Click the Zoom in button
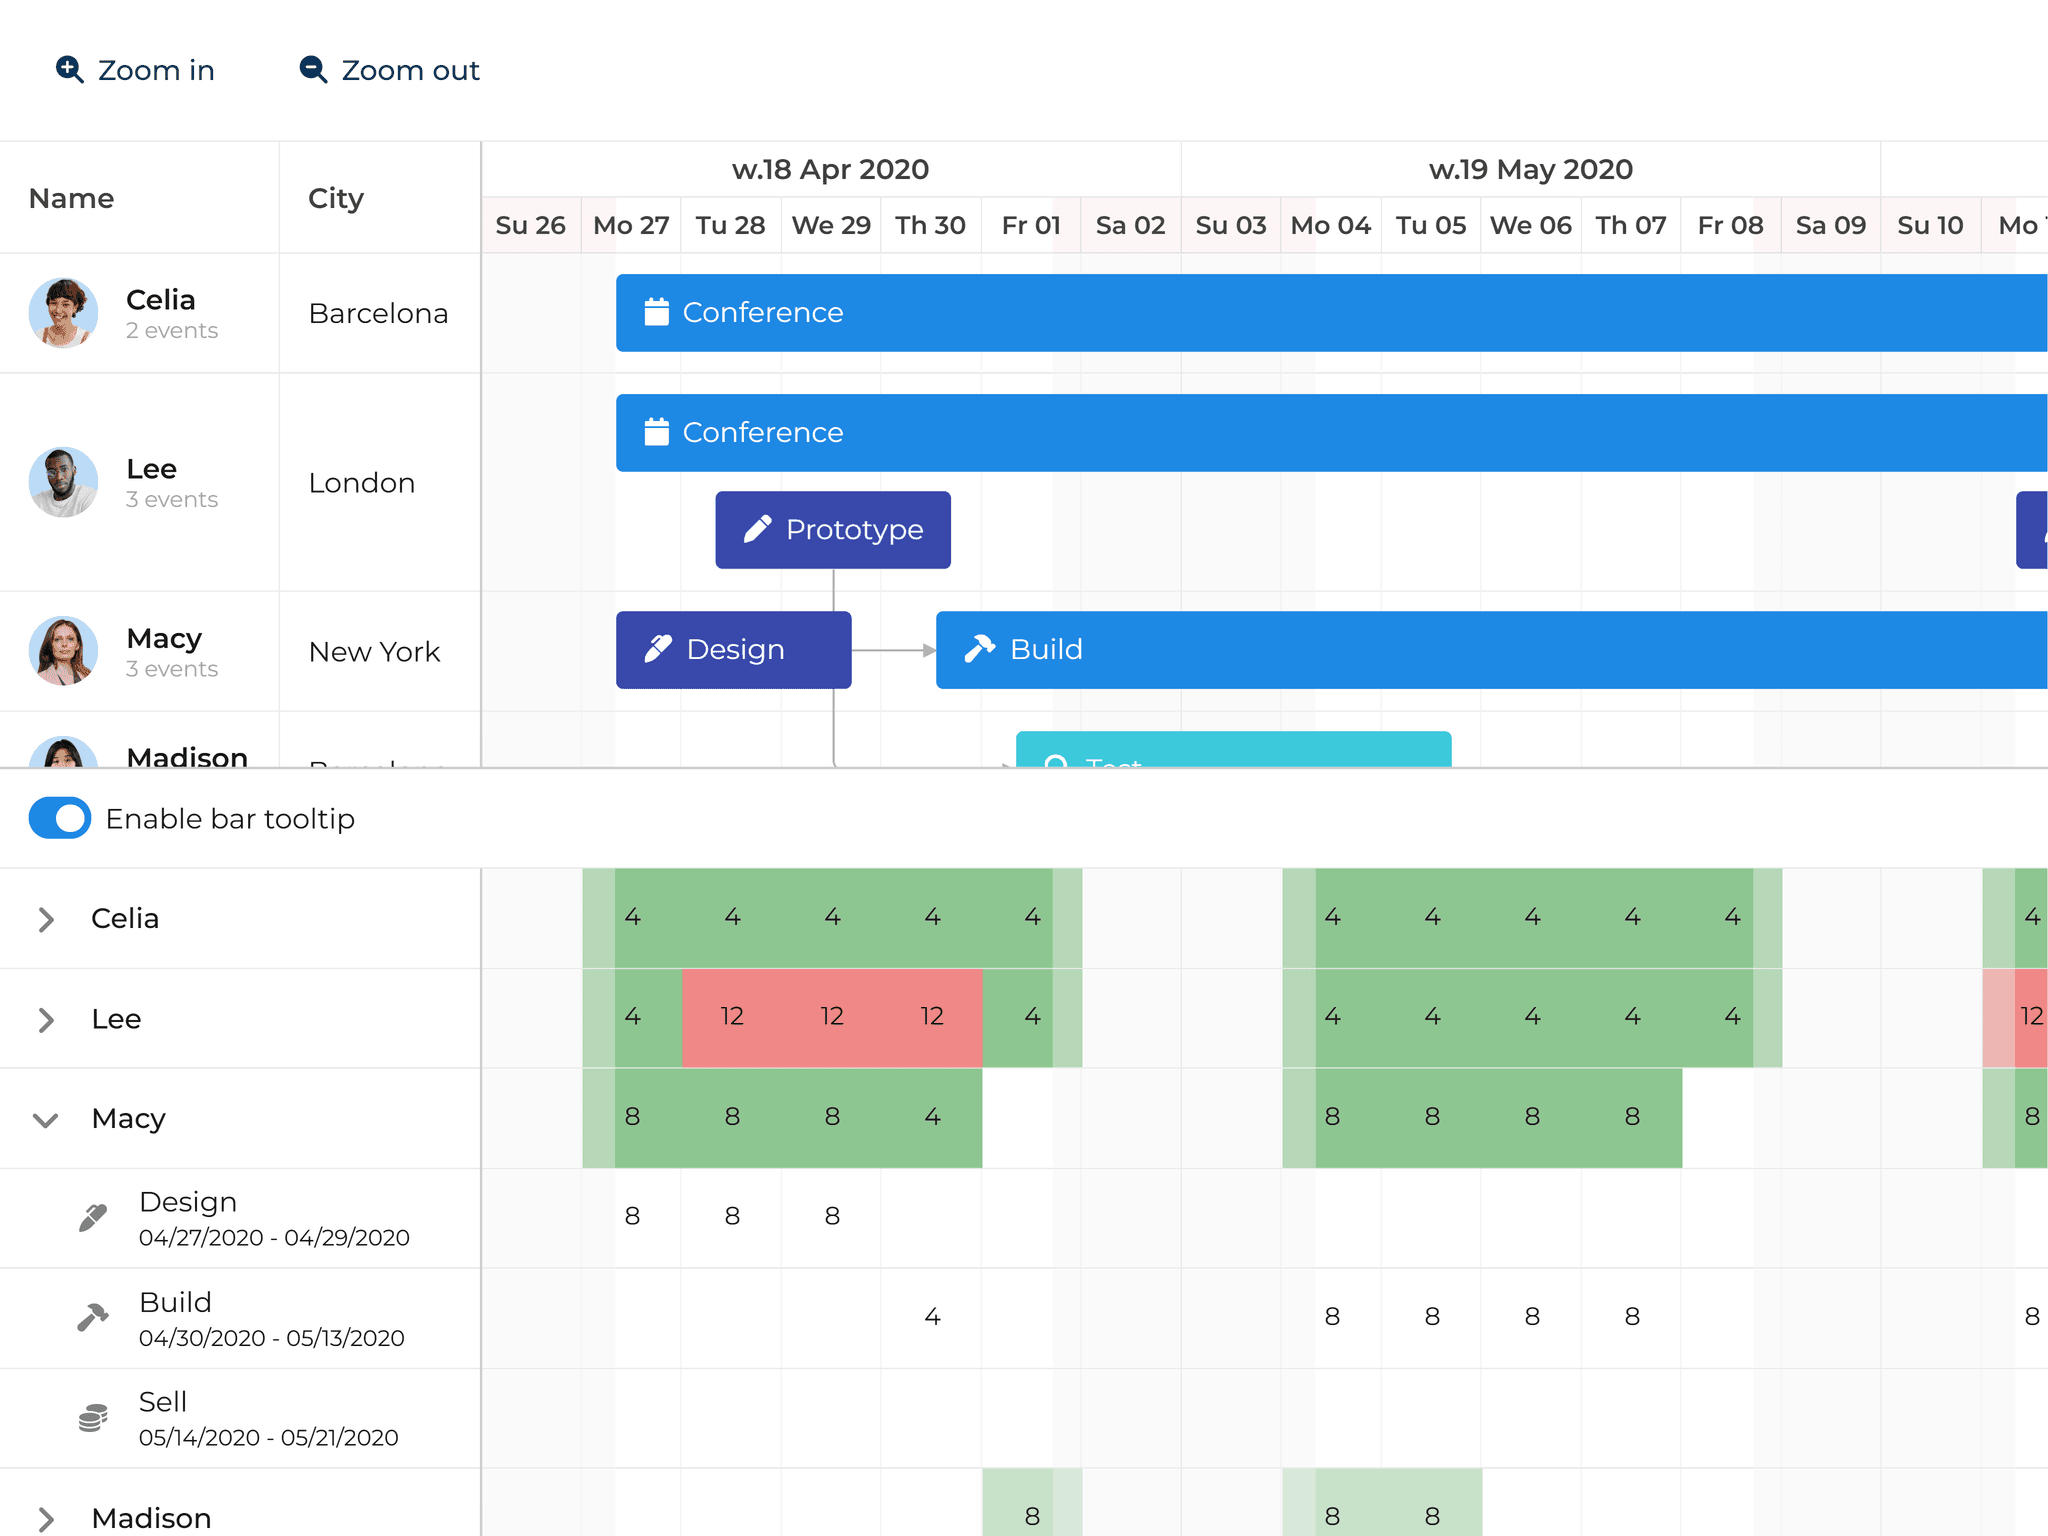This screenshot has height=1536, width=2048. pyautogui.click(x=134, y=70)
